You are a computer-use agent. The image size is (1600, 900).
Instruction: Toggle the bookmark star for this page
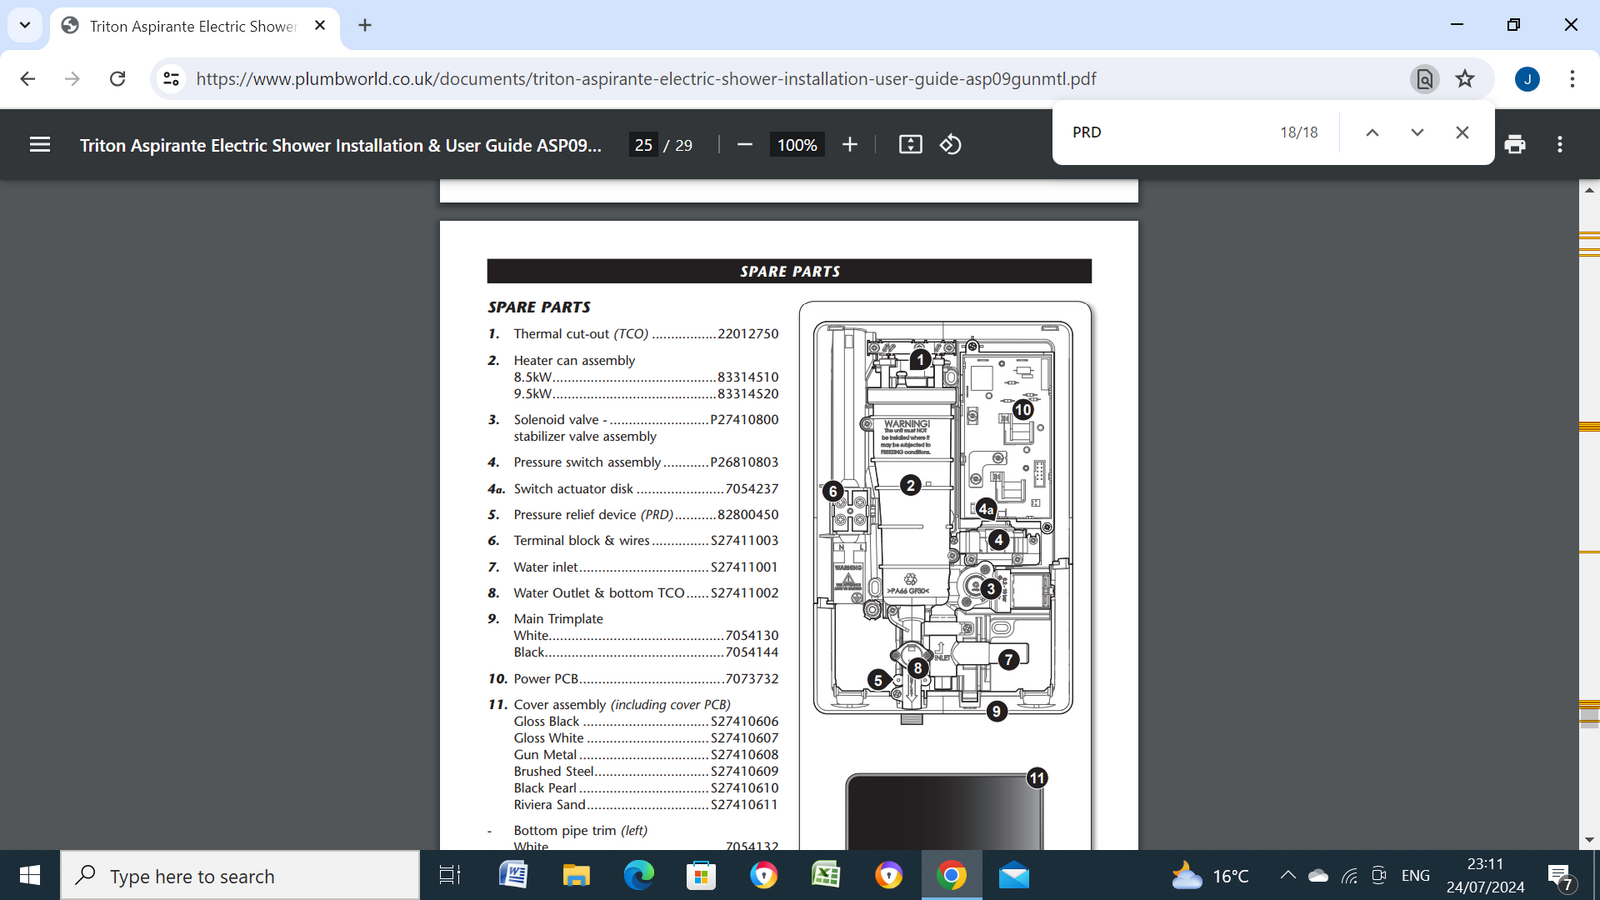[1465, 78]
